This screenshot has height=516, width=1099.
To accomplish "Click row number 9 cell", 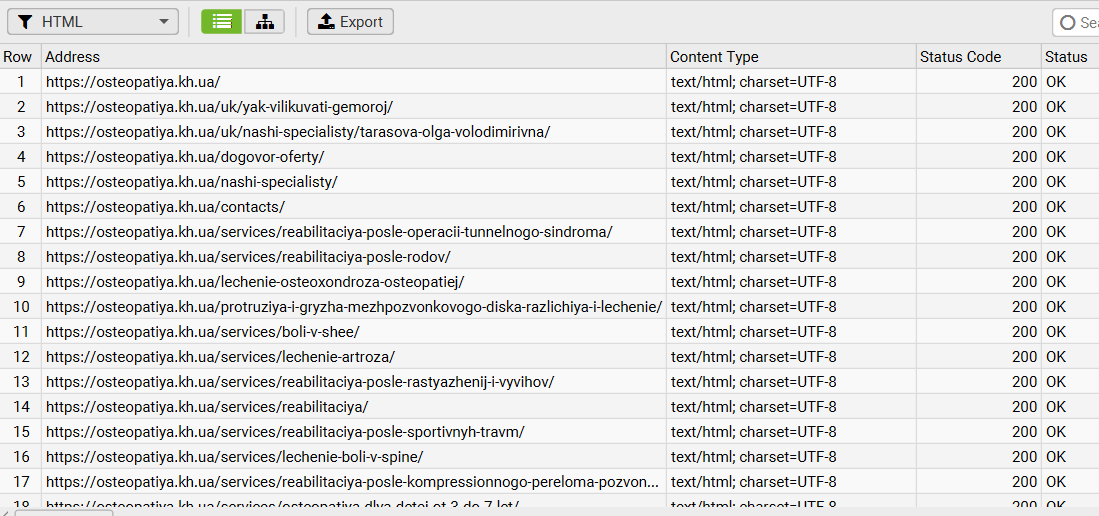I will pyautogui.click(x=21, y=282).
